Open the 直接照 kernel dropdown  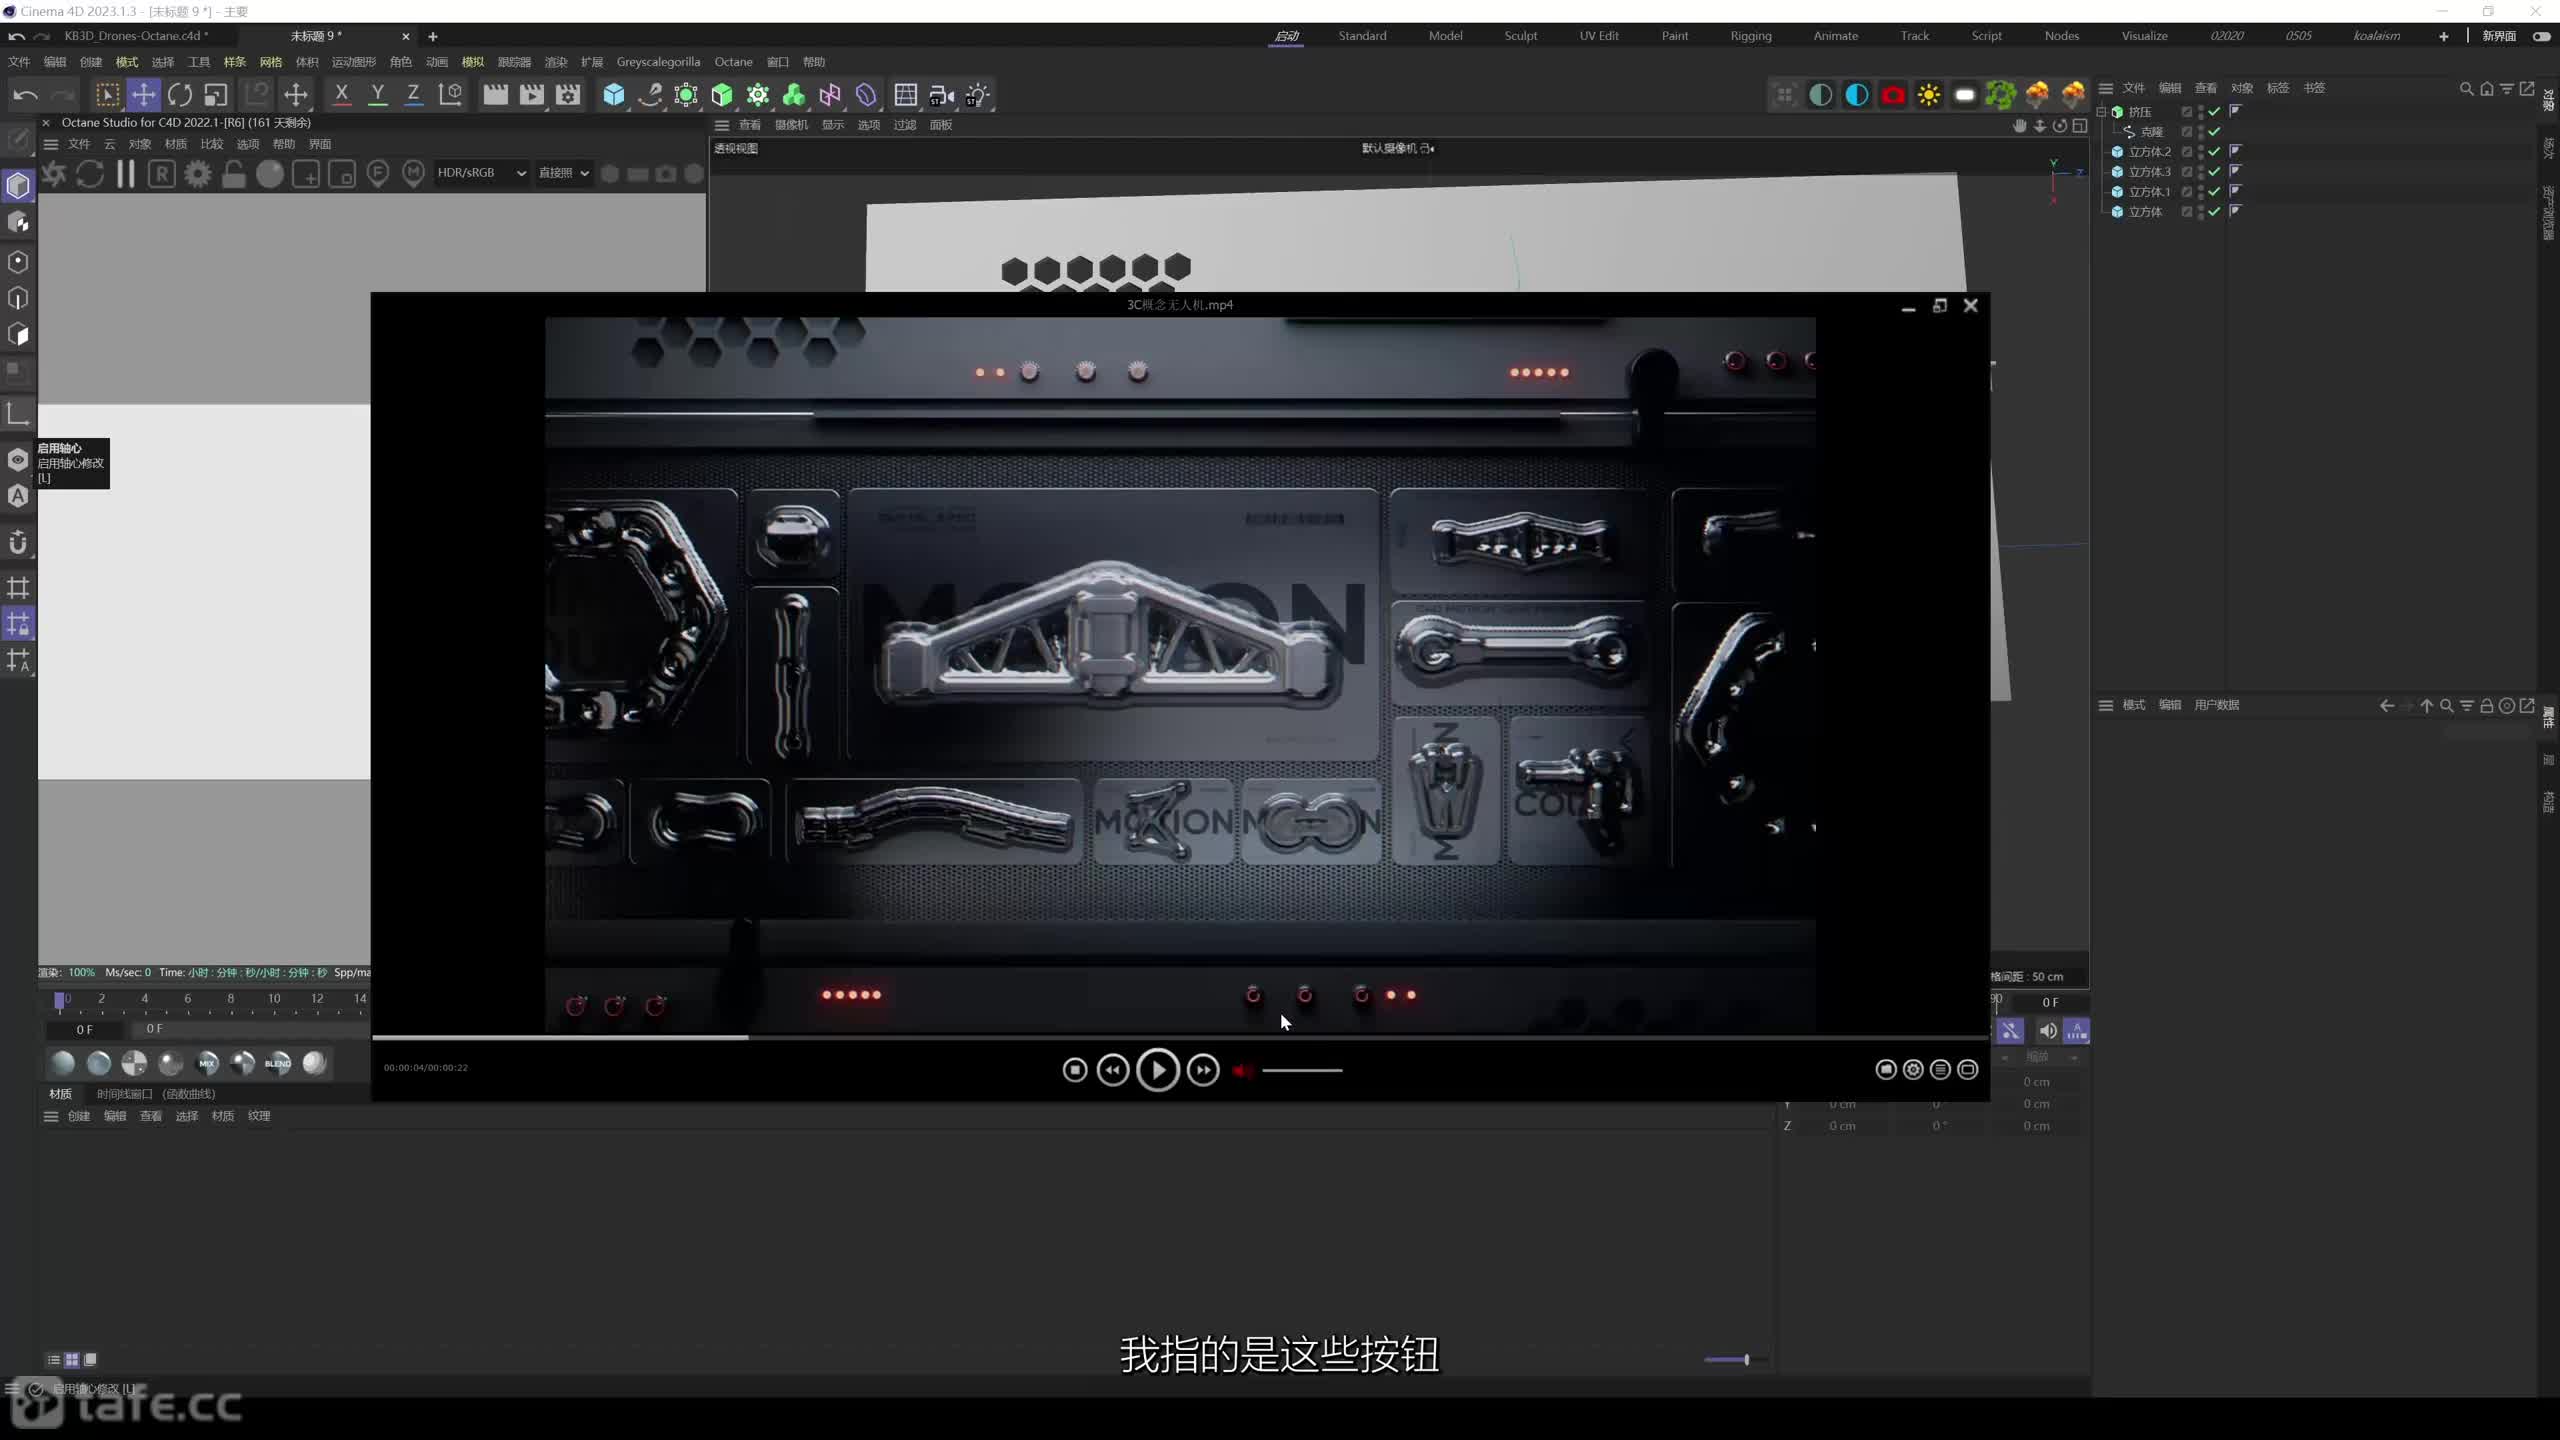(x=564, y=173)
